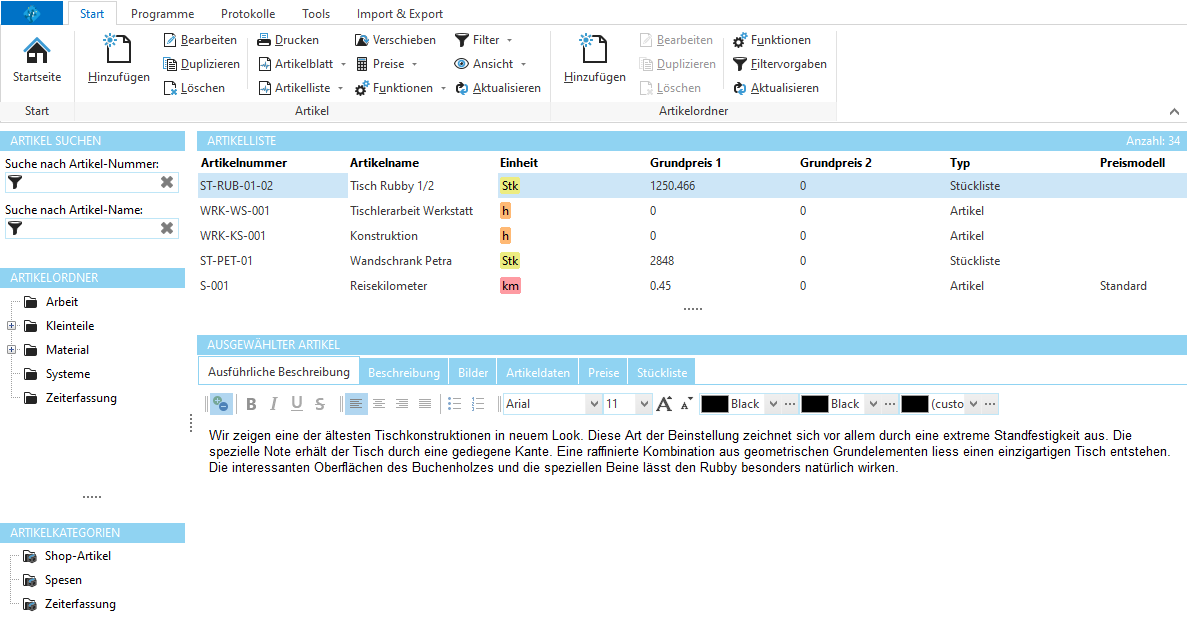The width and height of the screenshot is (1187, 624).
Task: Open the Arial font name dropdown
Action: 594,404
